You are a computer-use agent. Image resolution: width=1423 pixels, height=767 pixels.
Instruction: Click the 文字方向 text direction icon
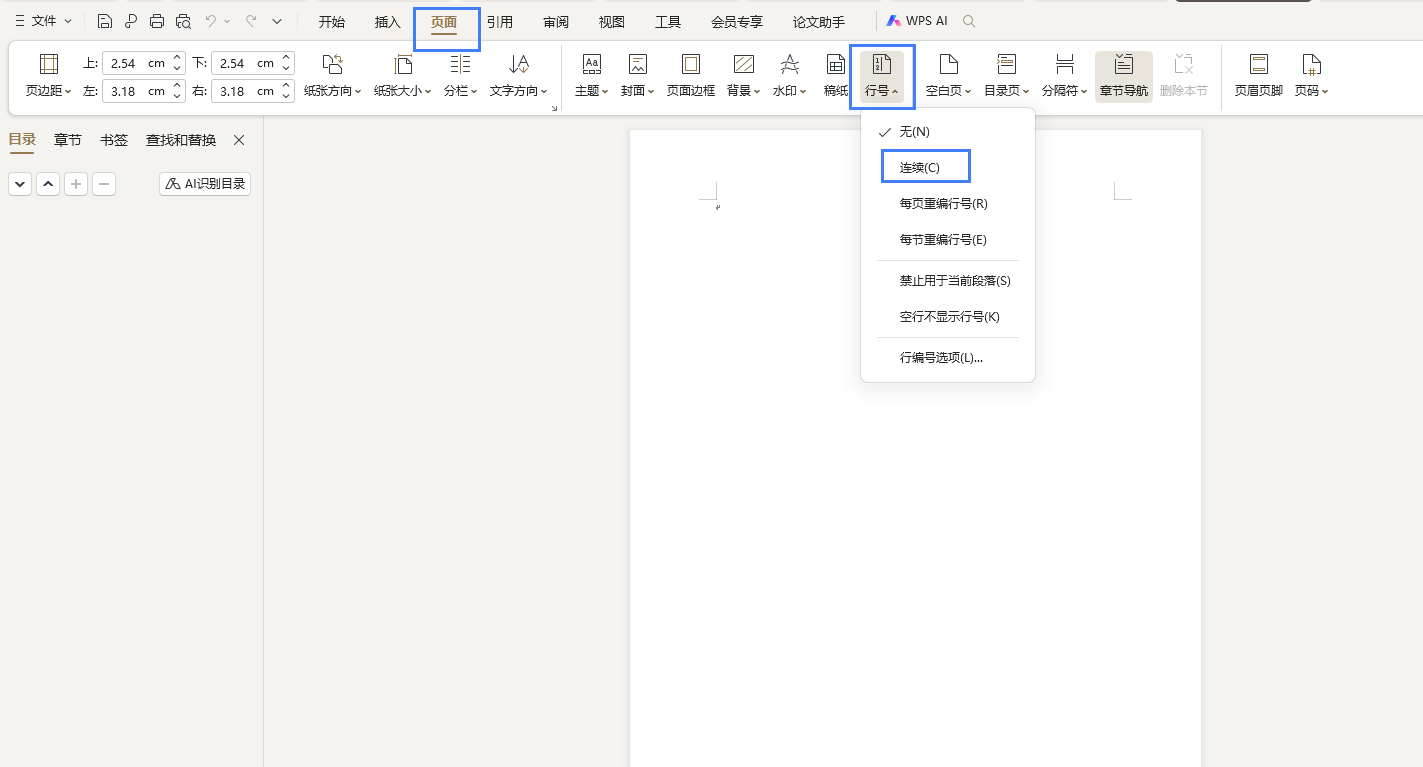519,64
